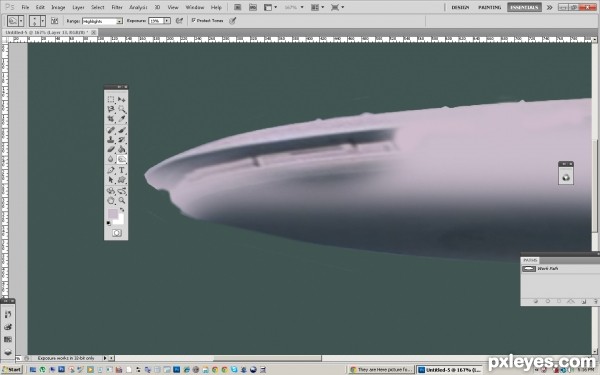Select the 3D Camera Rotate tool
This screenshot has width=600, height=375.
pyautogui.click(x=122, y=191)
